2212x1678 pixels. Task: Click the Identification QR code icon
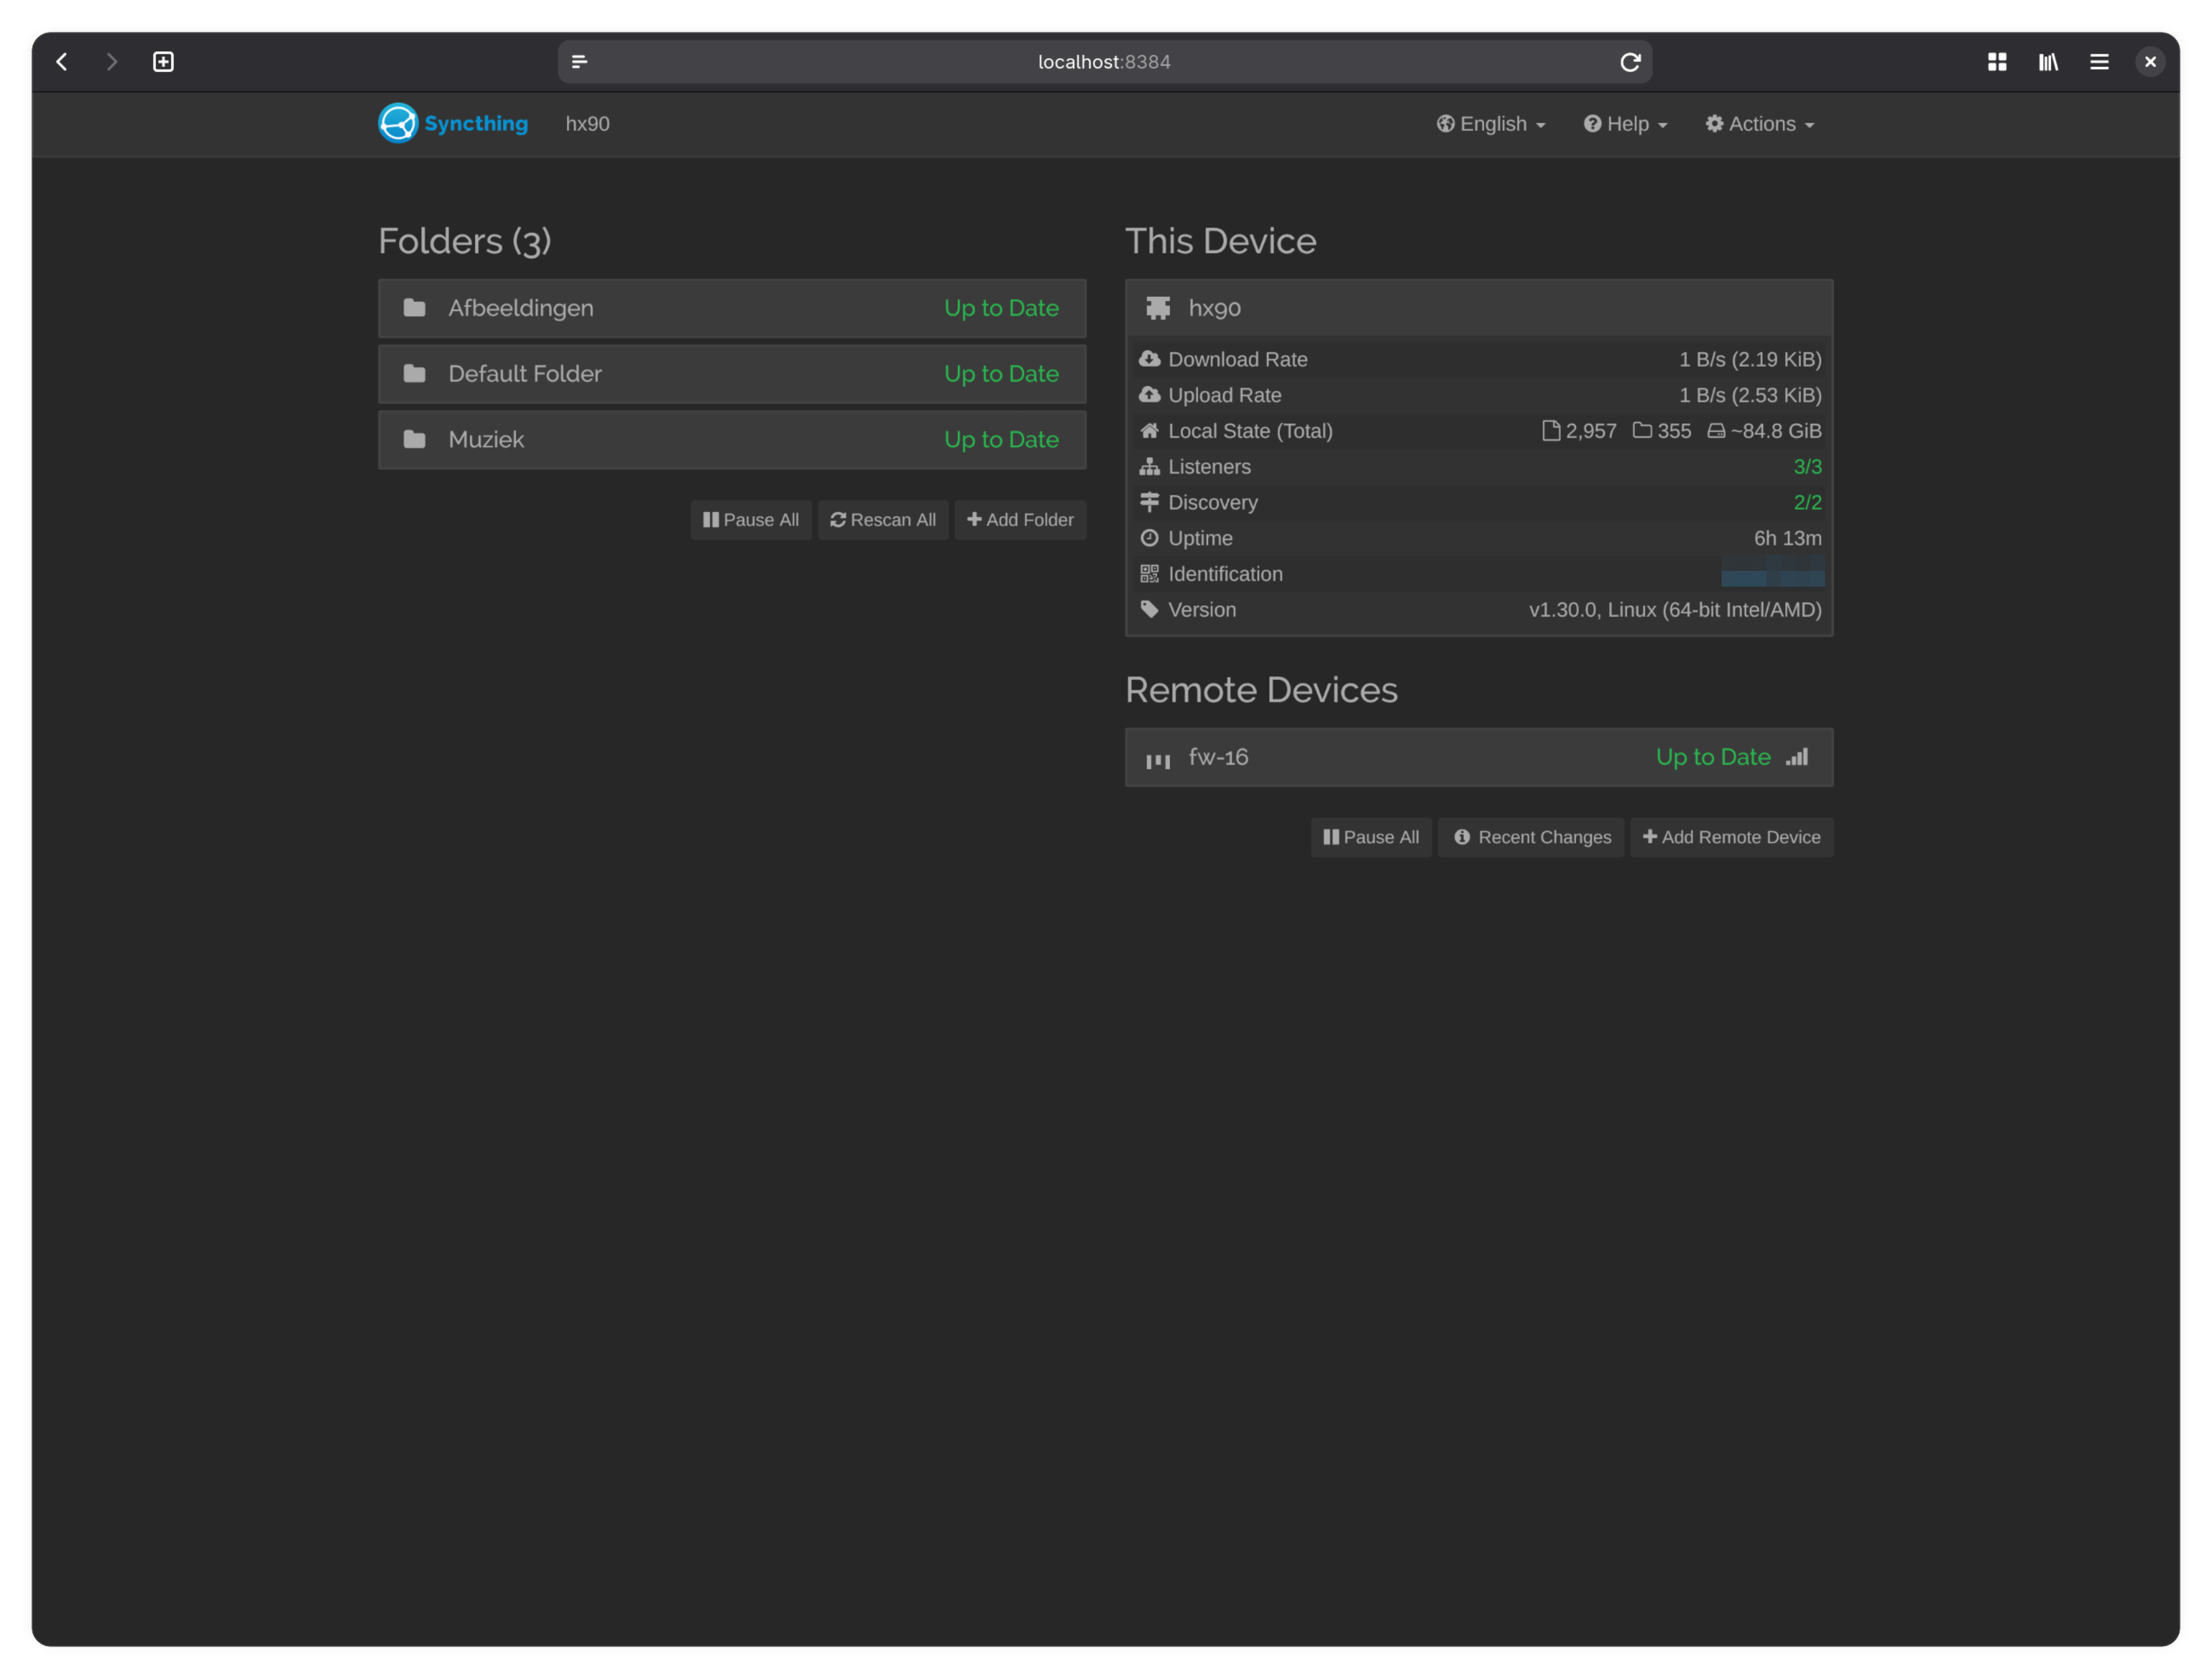click(x=1149, y=574)
